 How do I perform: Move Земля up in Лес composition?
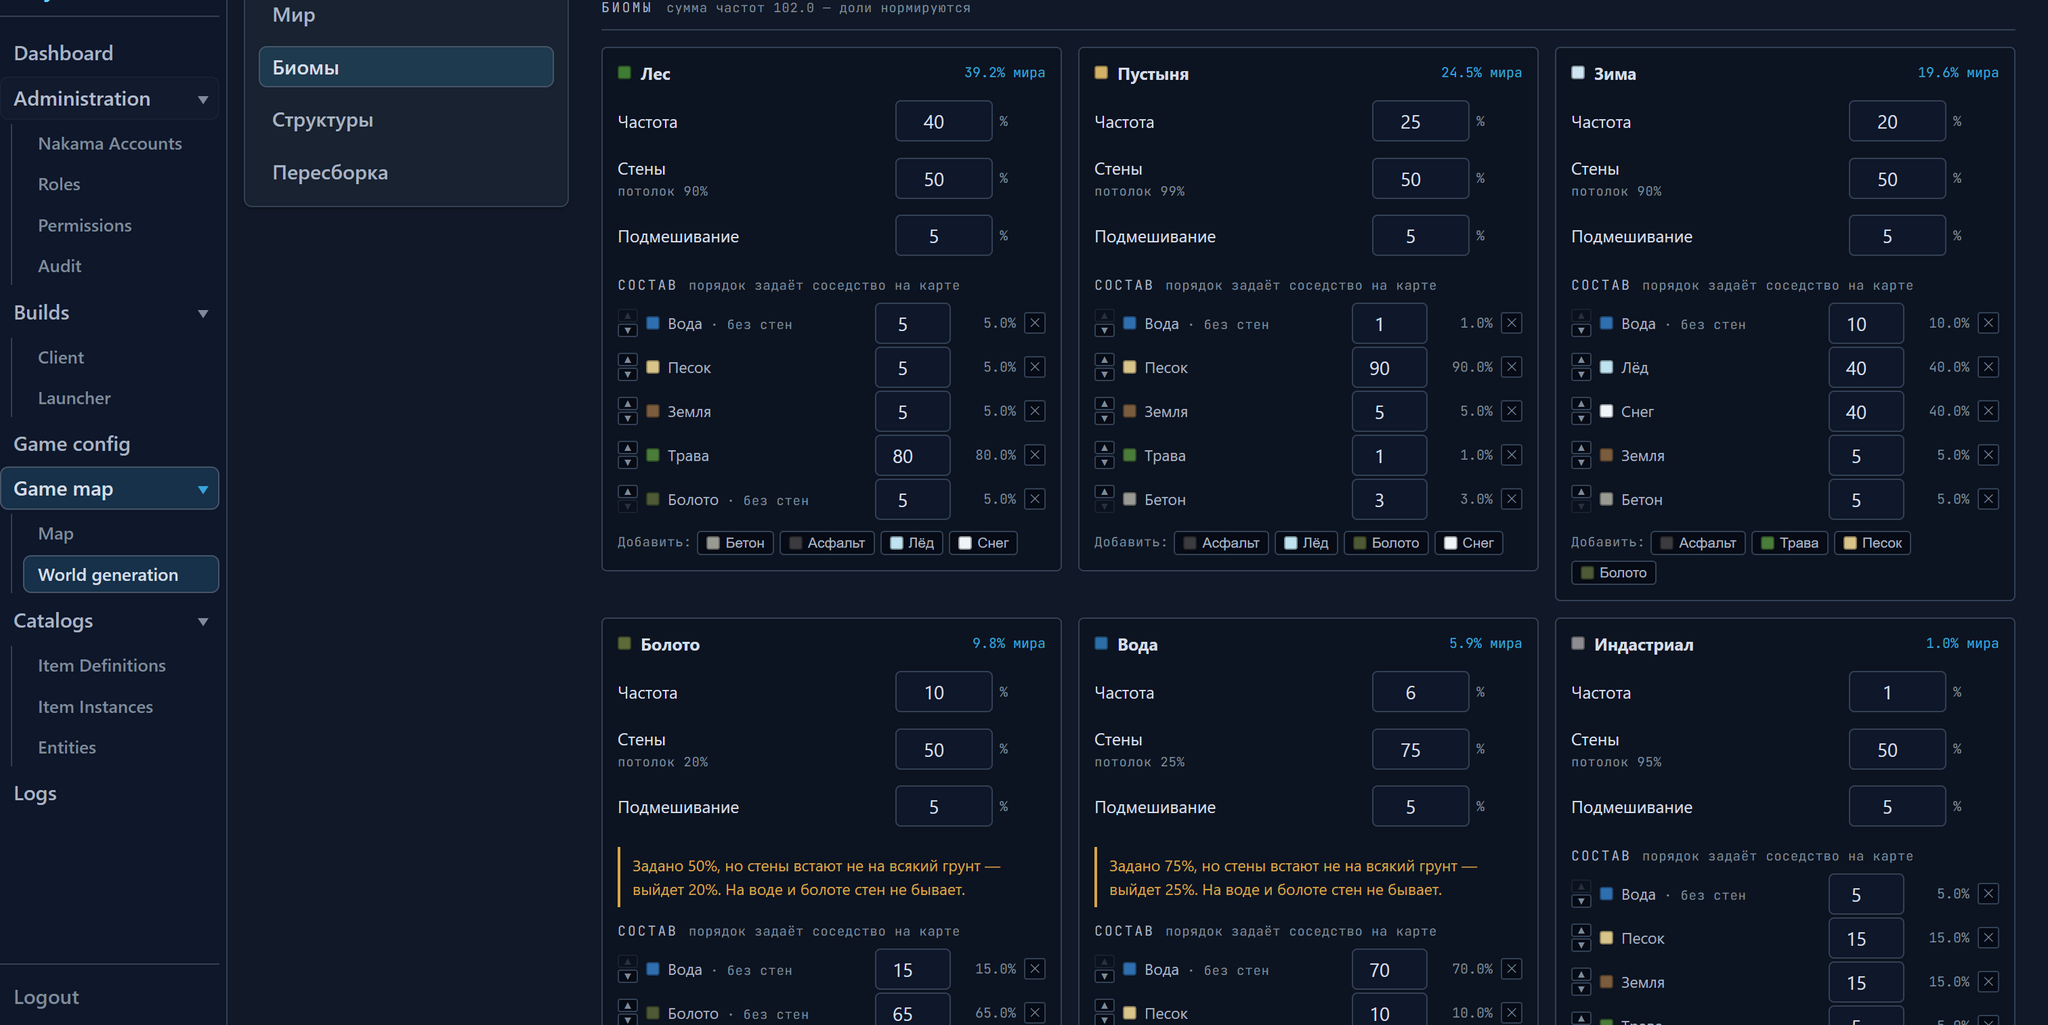tap(627, 404)
